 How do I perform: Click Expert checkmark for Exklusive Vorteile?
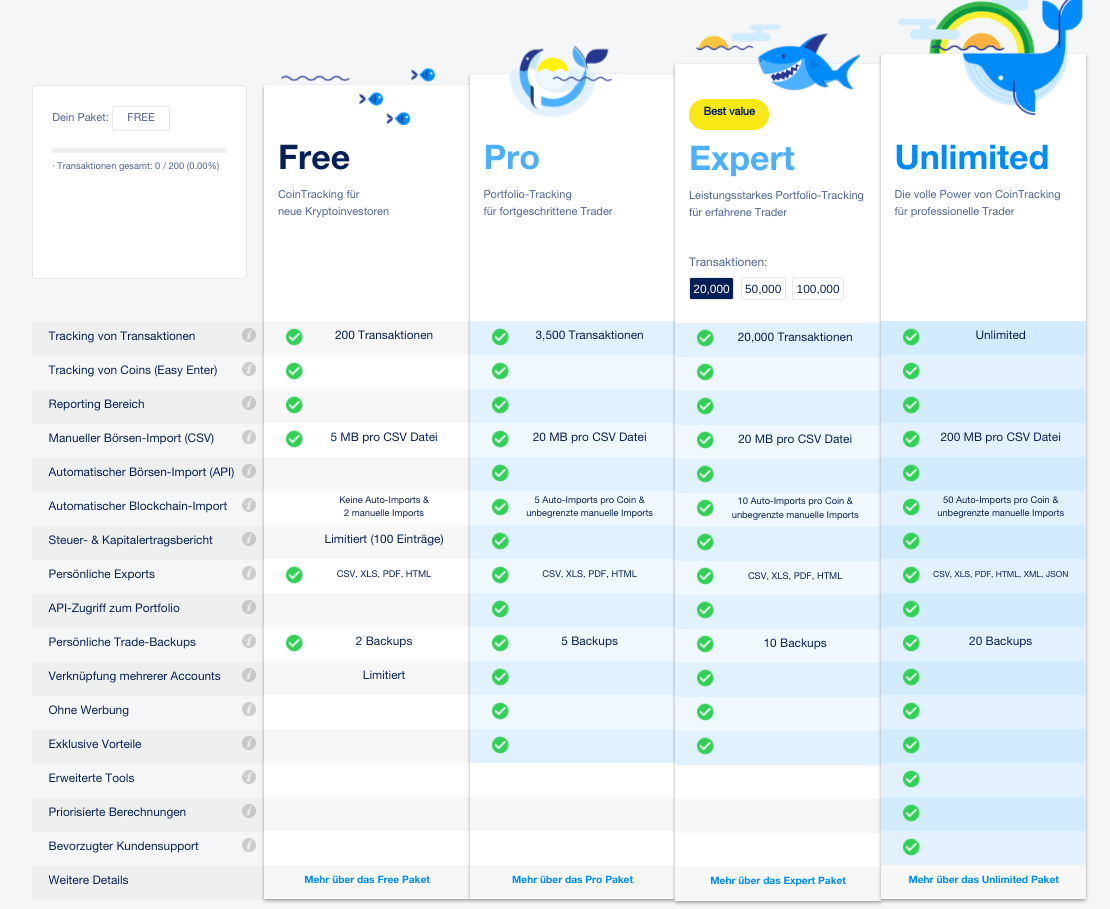(x=705, y=746)
